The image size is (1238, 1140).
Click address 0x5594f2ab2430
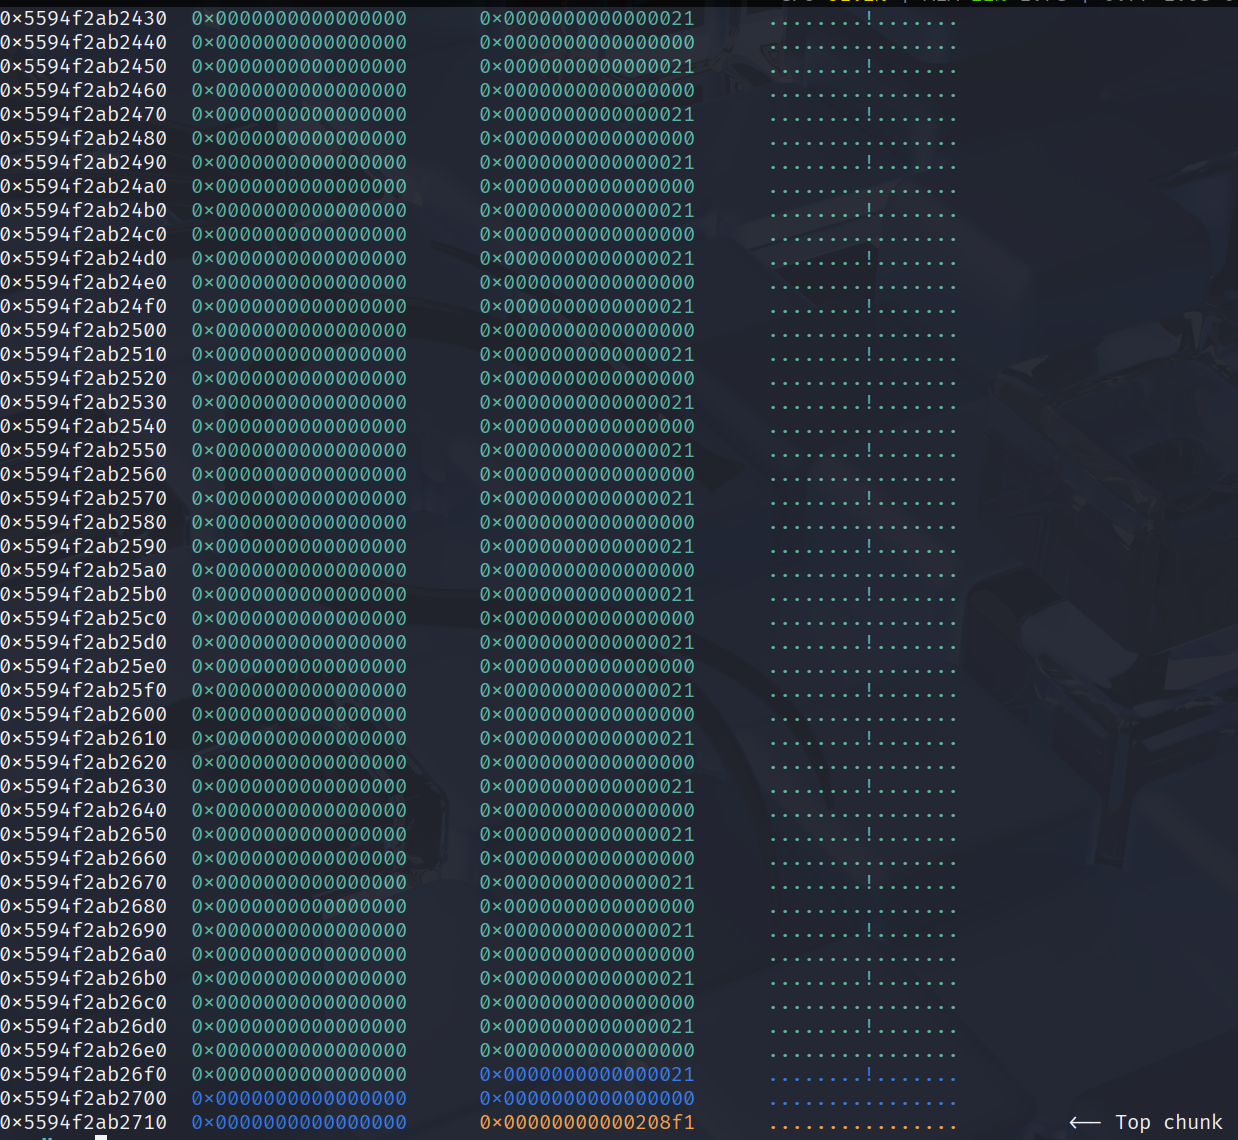point(84,18)
